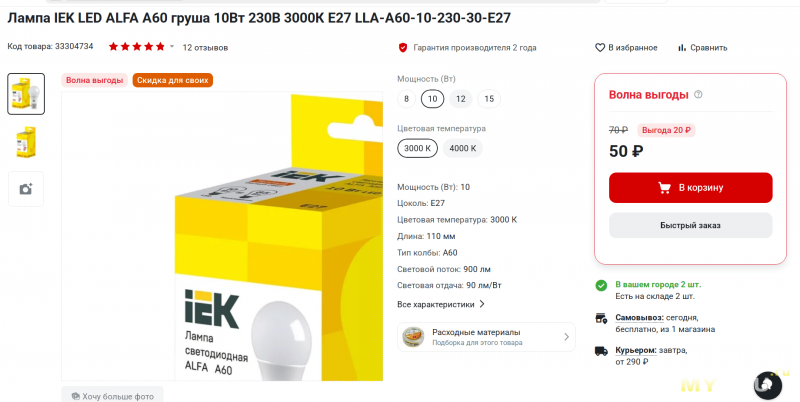Select the 8 W power option
This screenshot has width=800, height=402.
(407, 99)
